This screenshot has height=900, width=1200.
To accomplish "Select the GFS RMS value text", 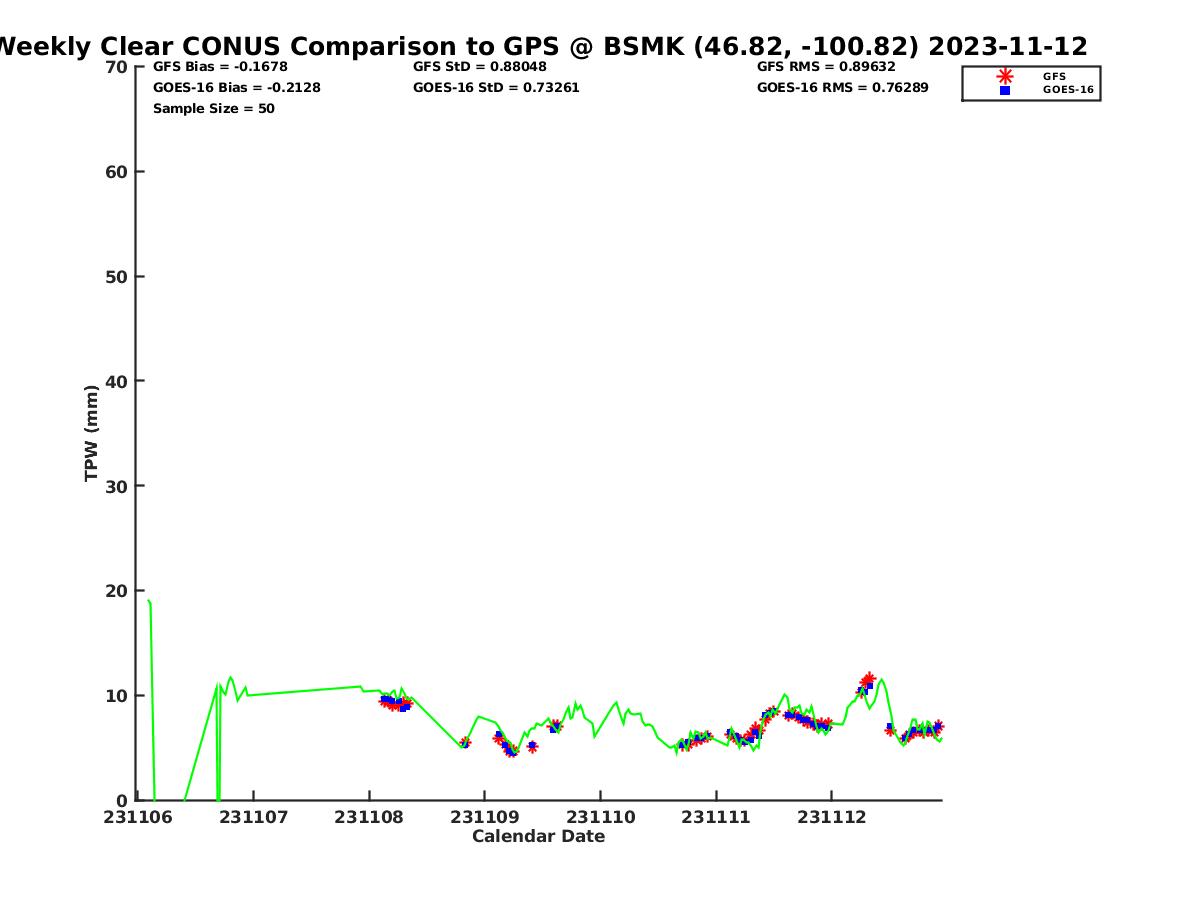I will (826, 67).
